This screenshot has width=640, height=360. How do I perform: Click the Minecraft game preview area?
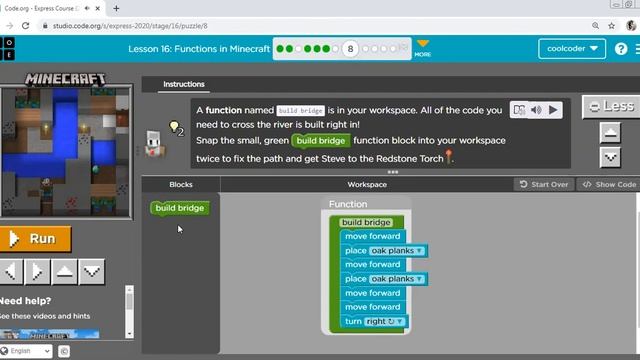[66, 152]
